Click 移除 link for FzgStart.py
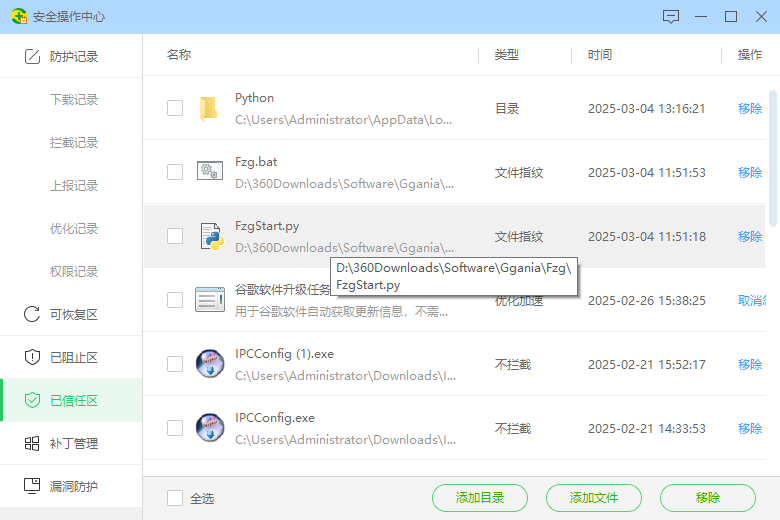Image resolution: width=780 pixels, height=520 pixels. pos(750,236)
